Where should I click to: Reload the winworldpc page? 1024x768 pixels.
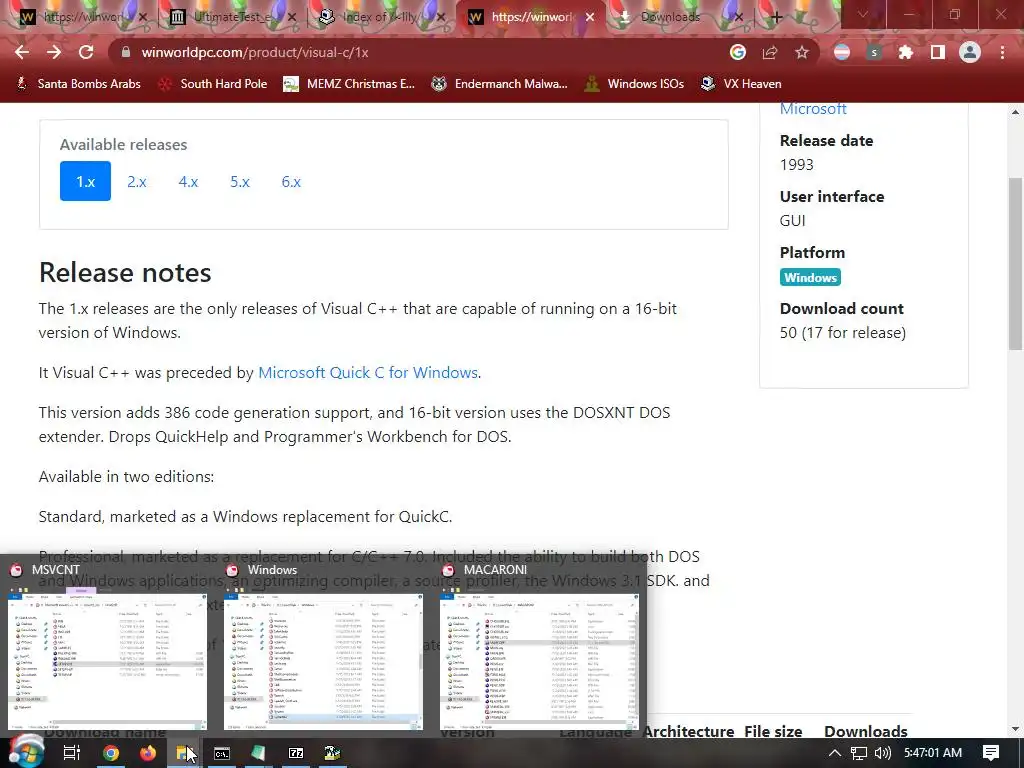click(86, 52)
